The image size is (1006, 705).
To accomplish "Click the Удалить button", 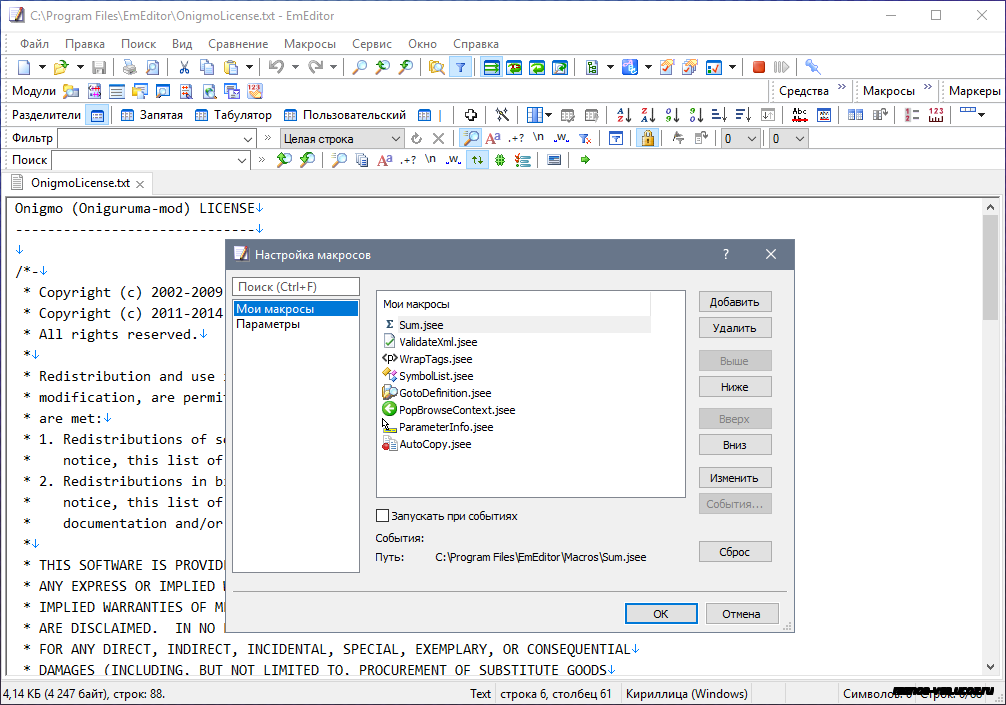I will tap(735, 328).
